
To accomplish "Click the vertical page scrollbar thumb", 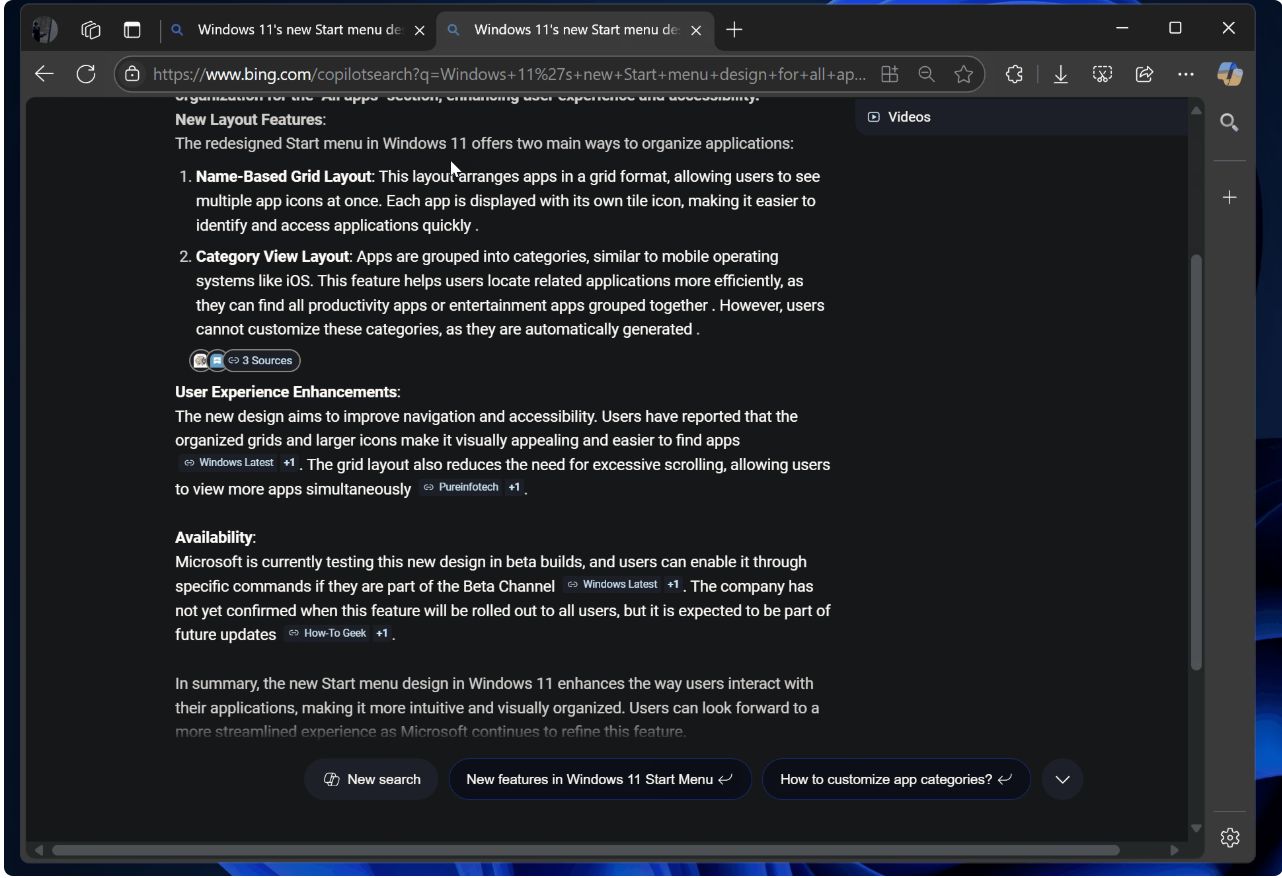I will [1196, 462].
